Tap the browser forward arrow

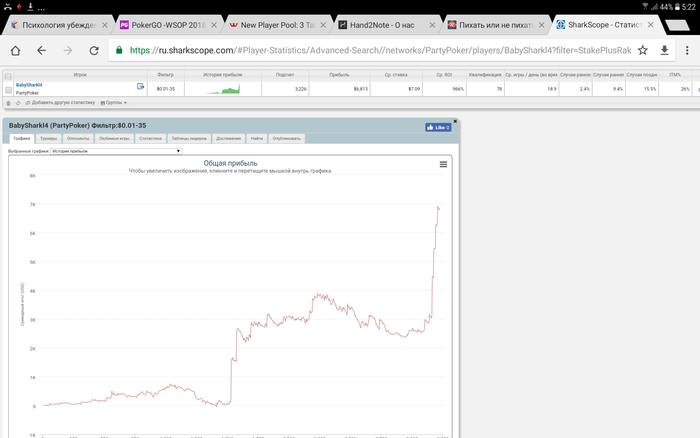point(67,50)
